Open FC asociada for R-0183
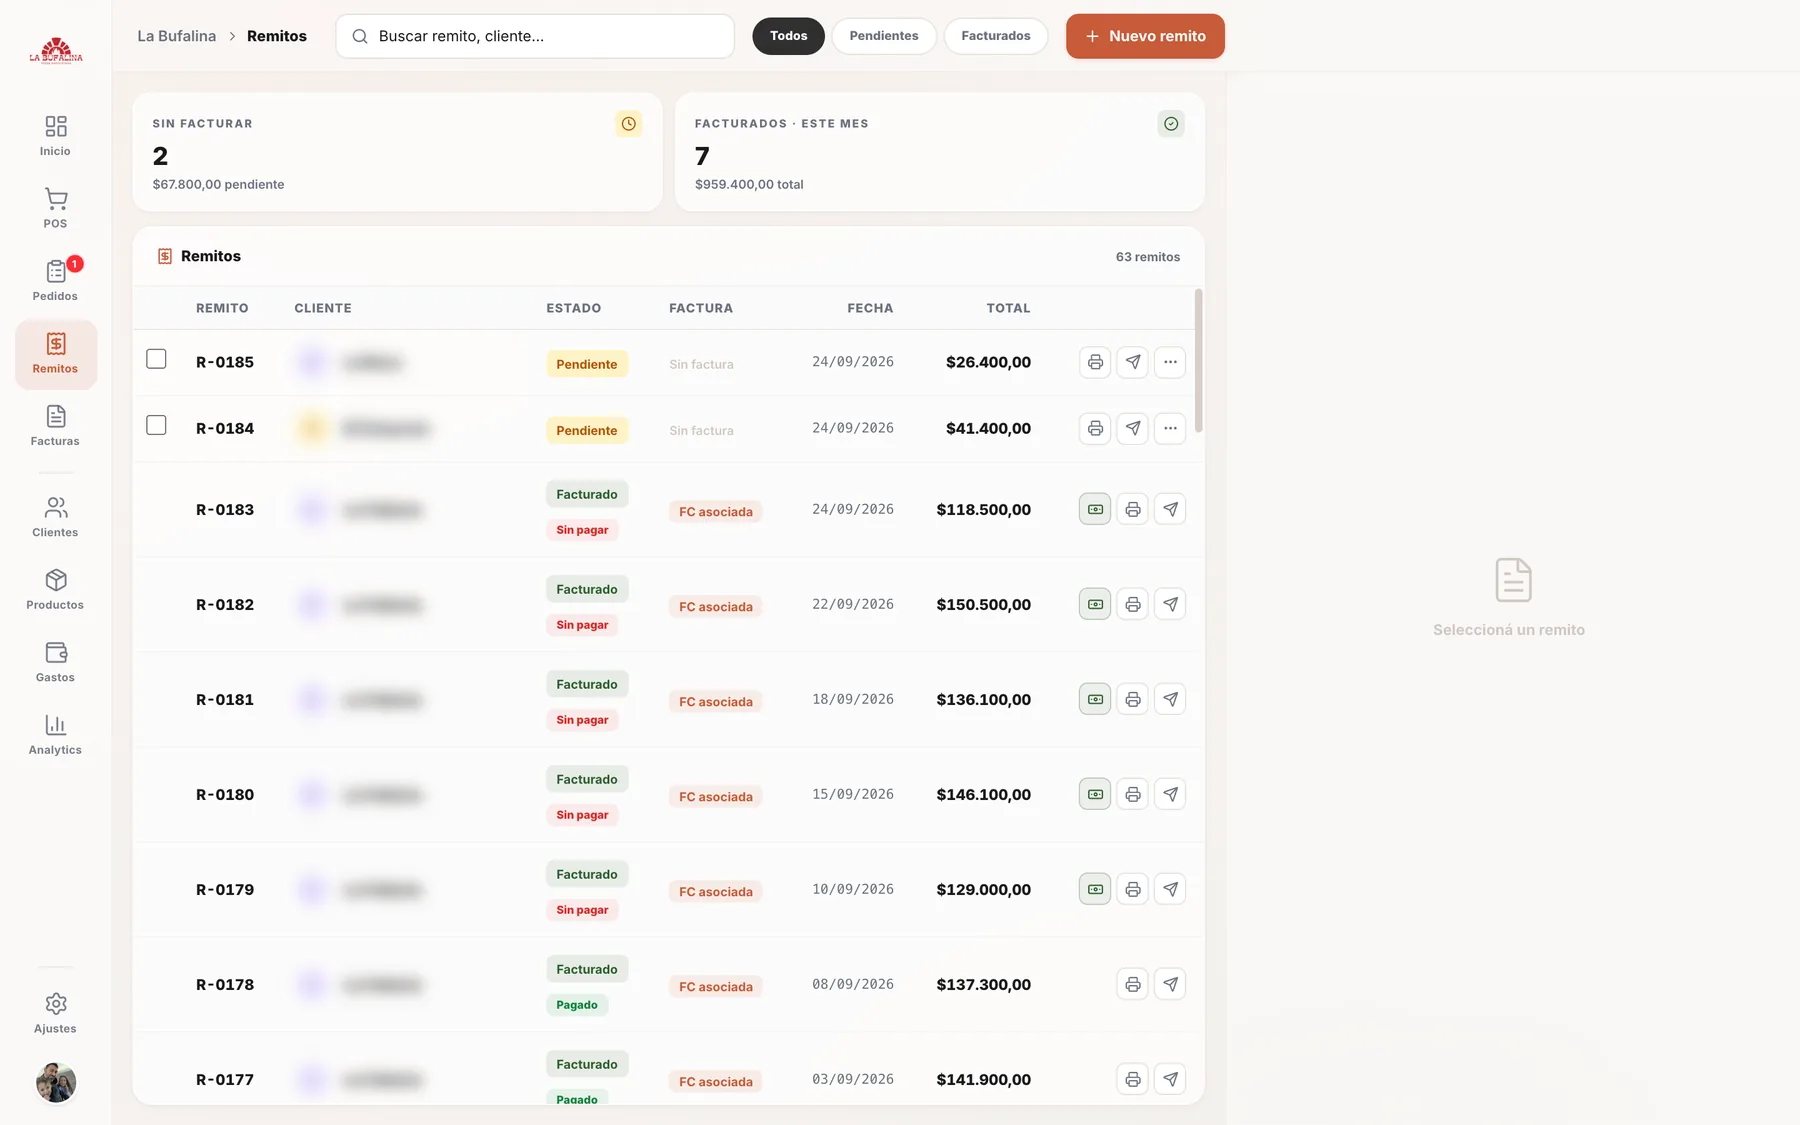This screenshot has width=1800, height=1125. 715,512
